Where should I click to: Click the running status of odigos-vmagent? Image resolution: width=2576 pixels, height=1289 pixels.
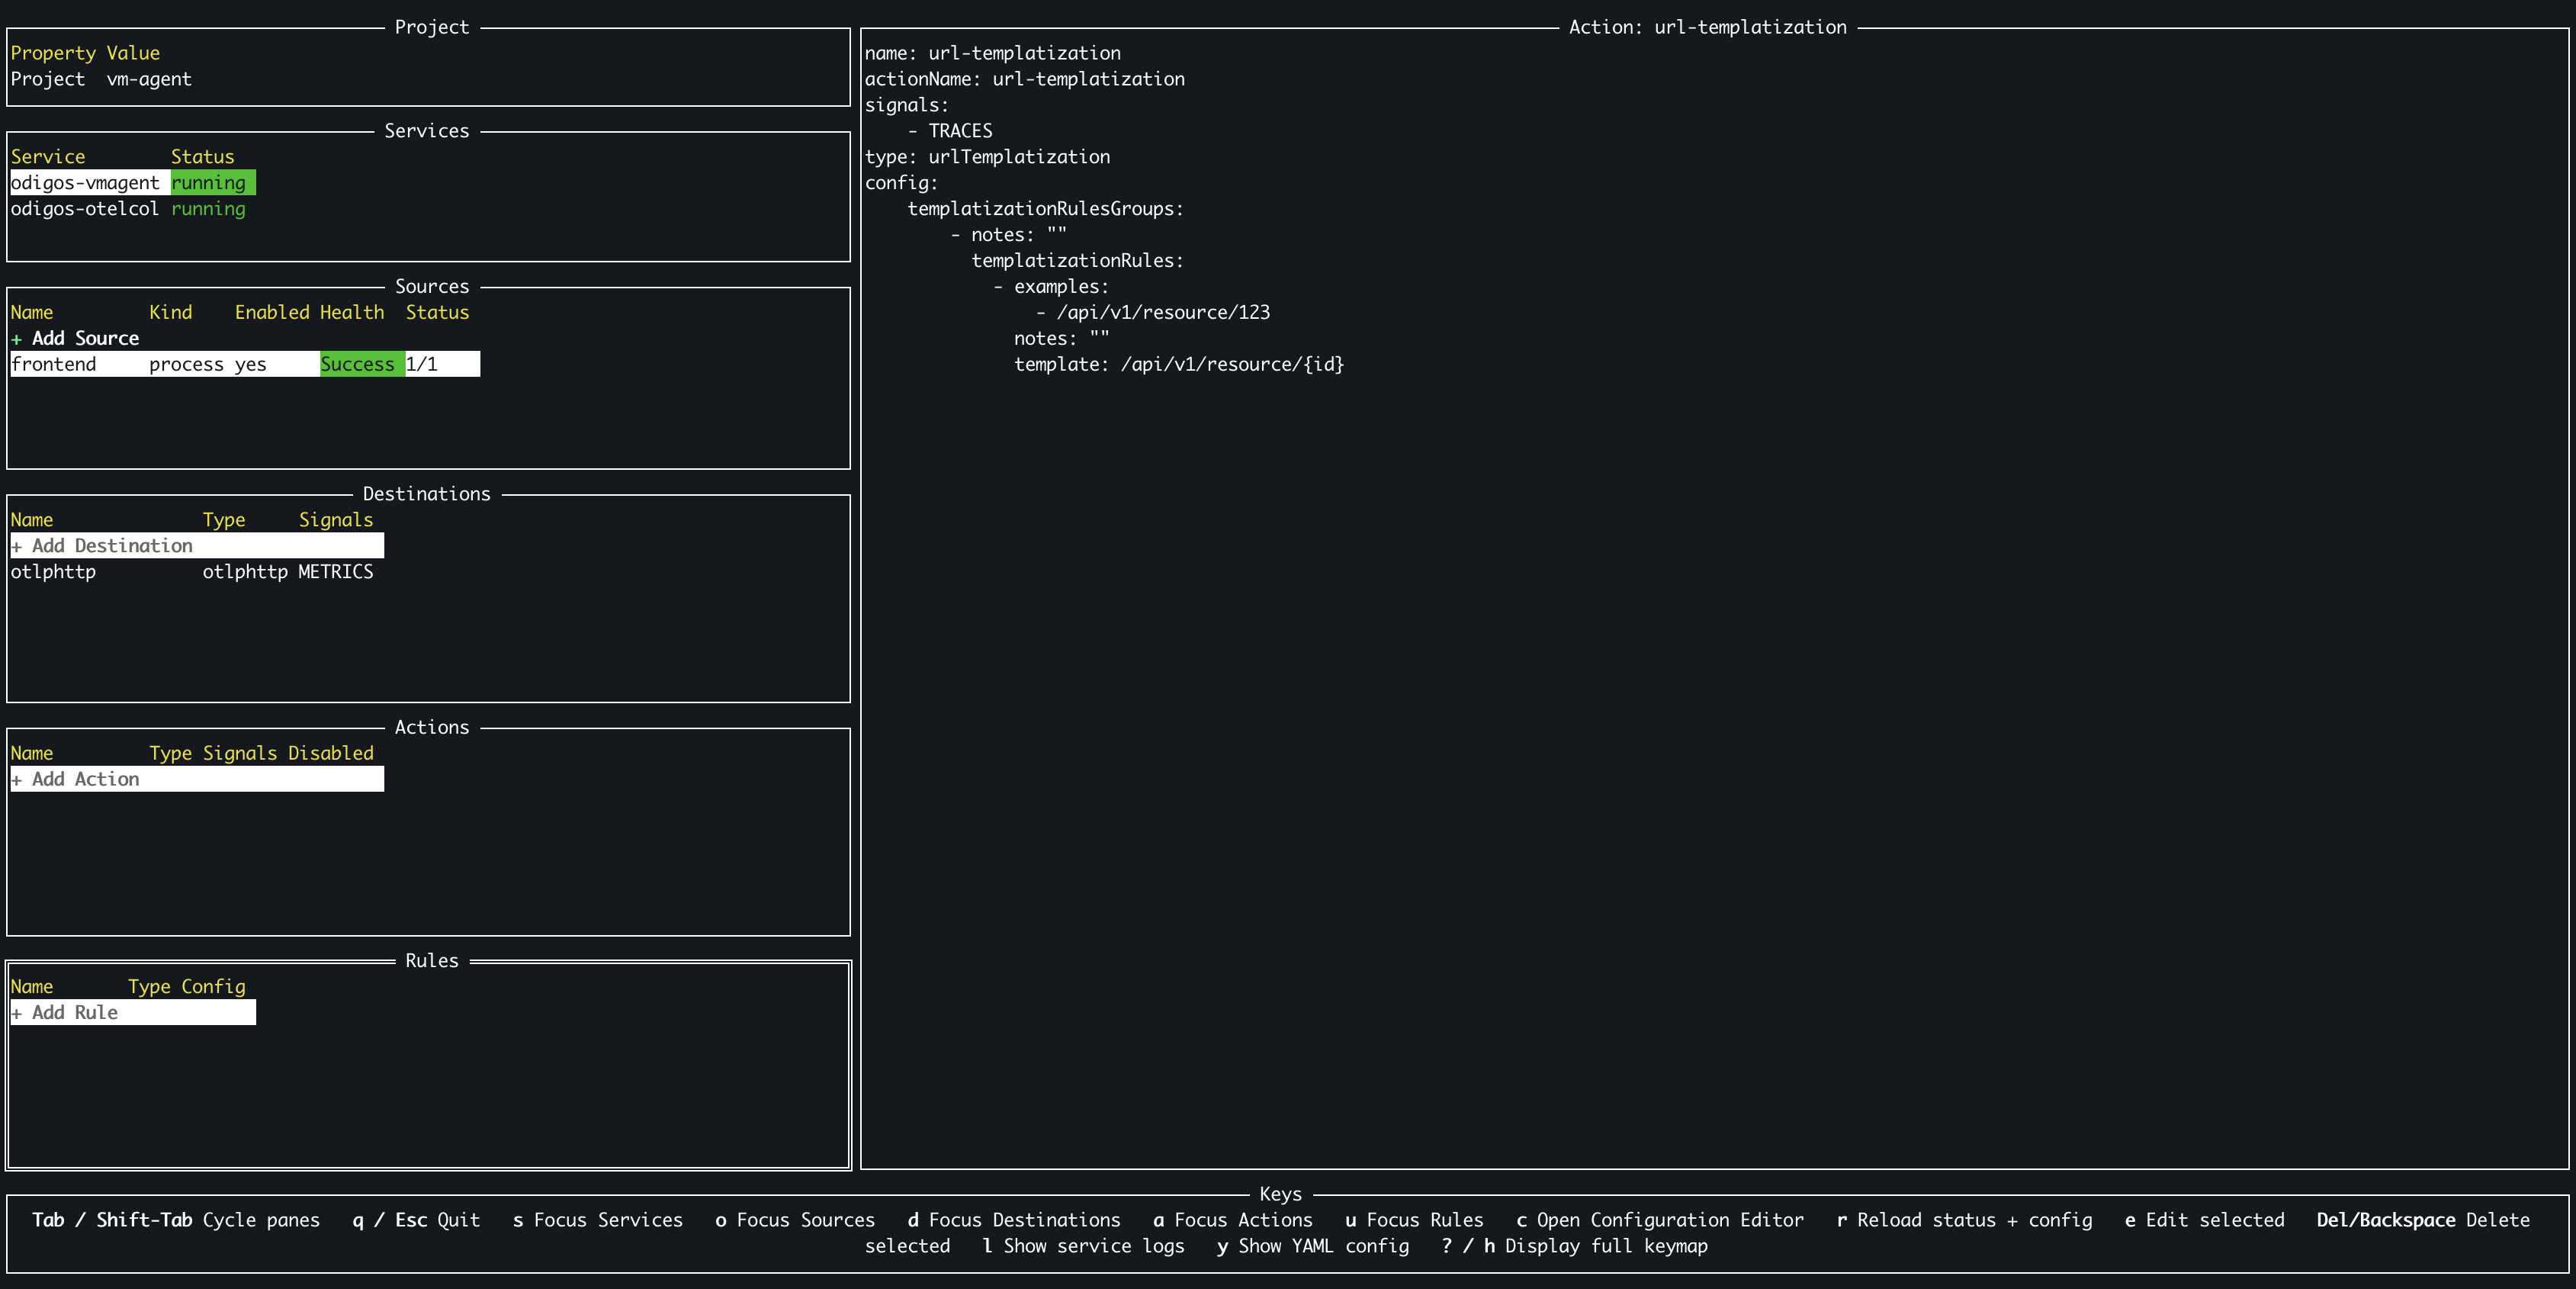tap(208, 182)
